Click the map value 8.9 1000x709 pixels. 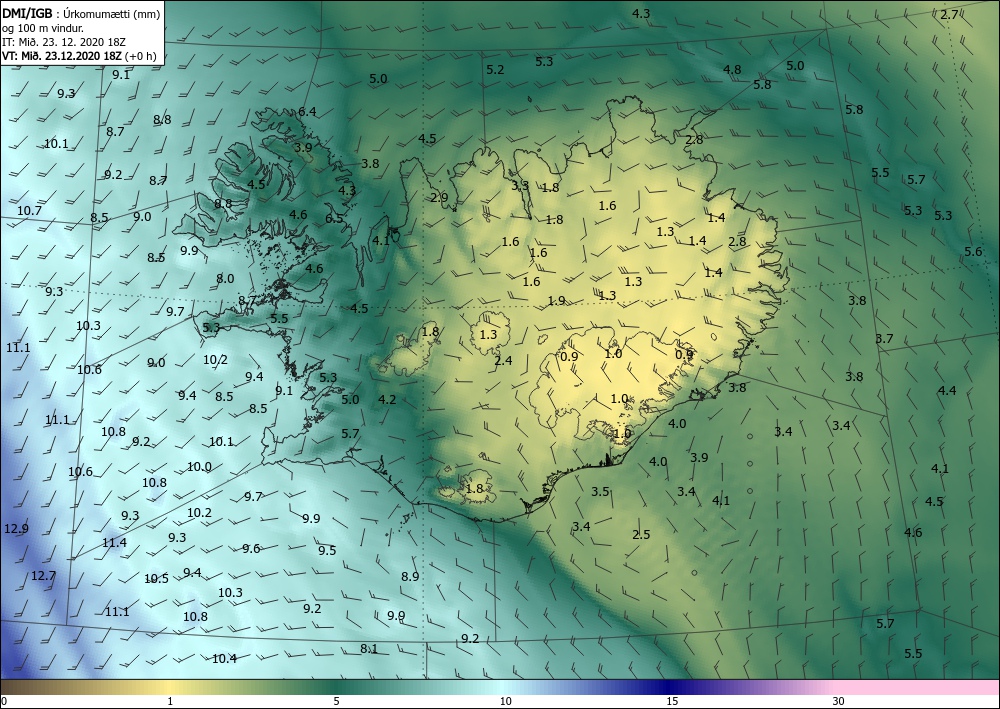[x=410, y=576]
